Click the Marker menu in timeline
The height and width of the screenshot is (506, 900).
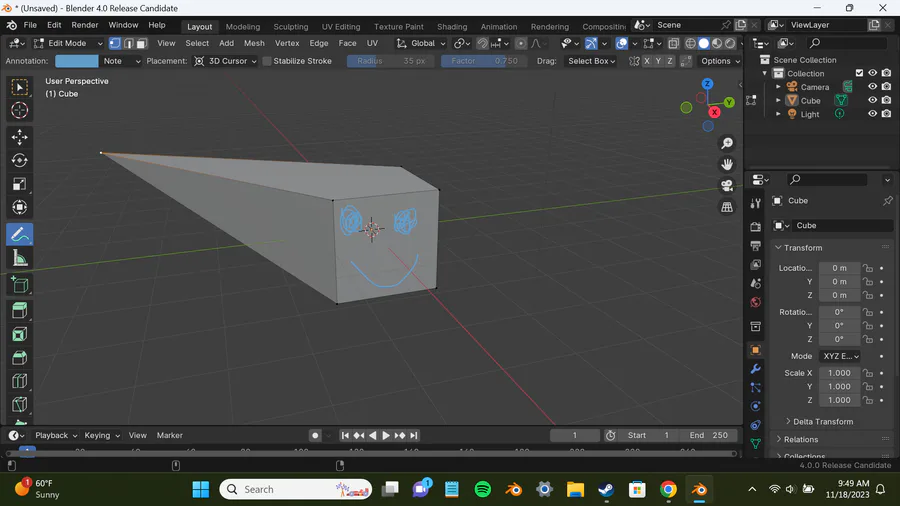[170, 435]
